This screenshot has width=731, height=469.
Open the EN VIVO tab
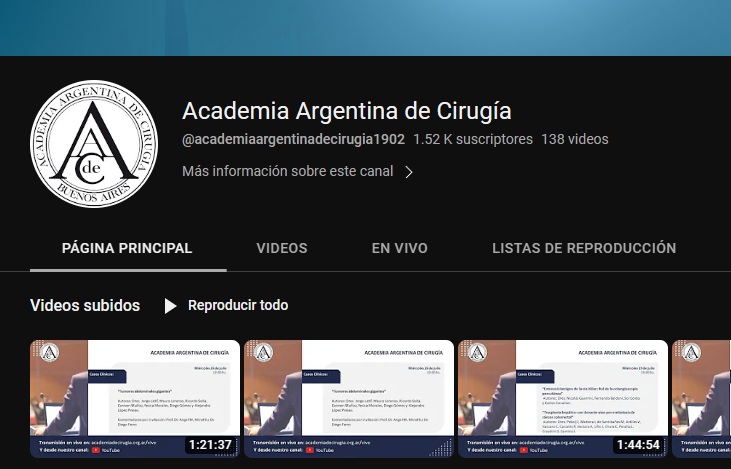400,248
